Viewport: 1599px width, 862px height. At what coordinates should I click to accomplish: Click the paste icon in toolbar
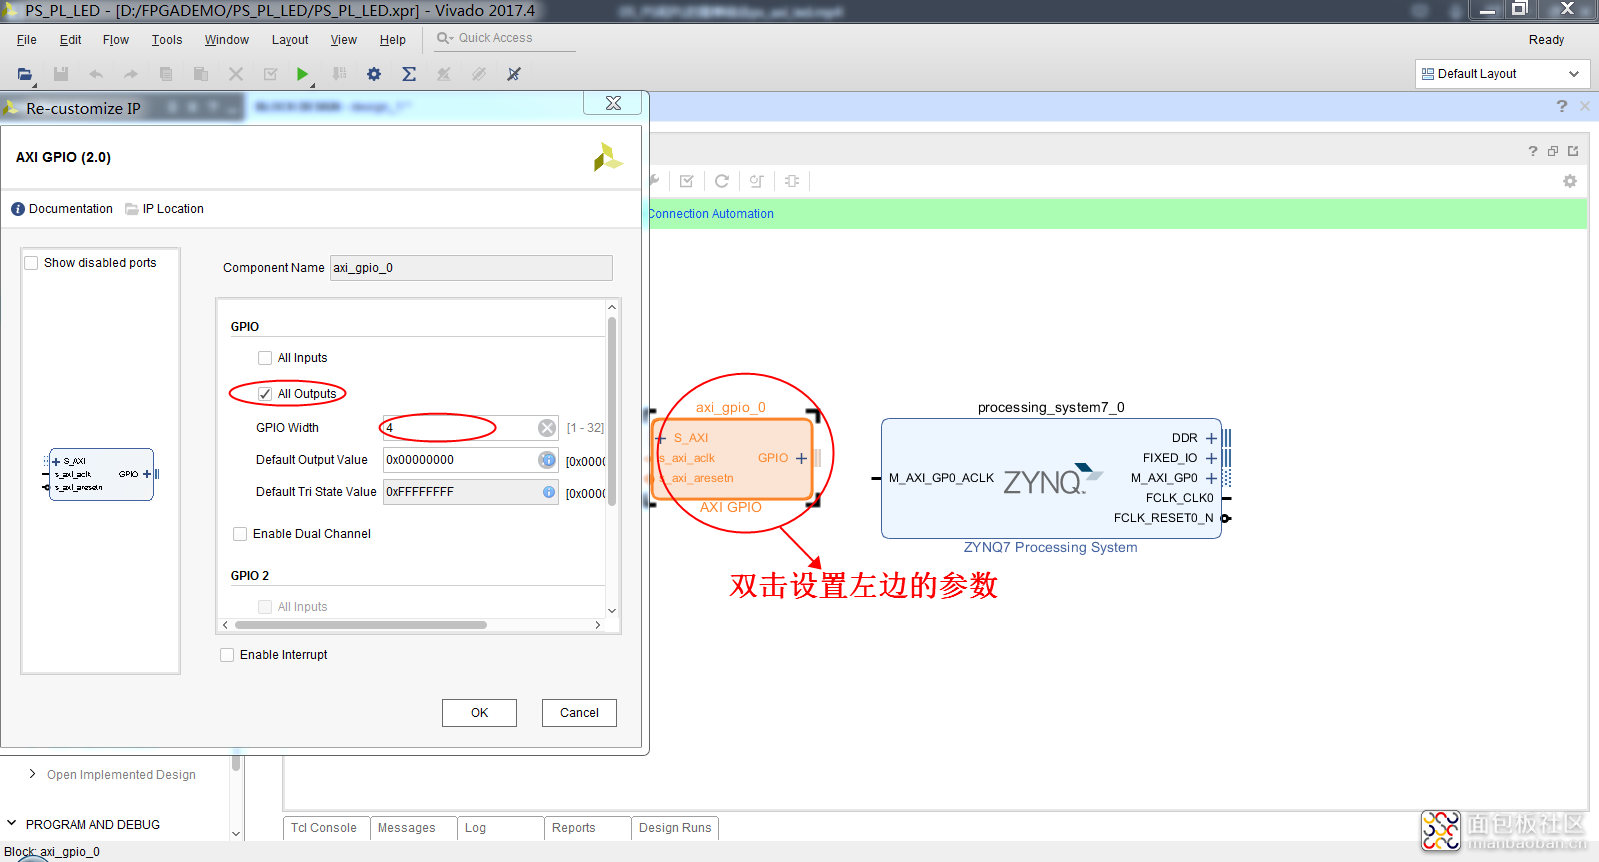(x=201, y=74)
